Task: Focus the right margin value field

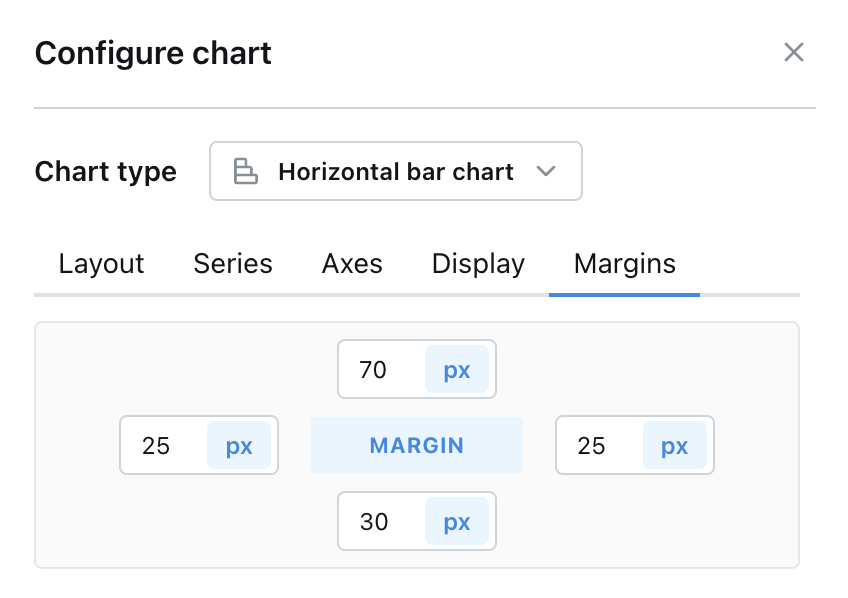Action: [x=599, y=445]
